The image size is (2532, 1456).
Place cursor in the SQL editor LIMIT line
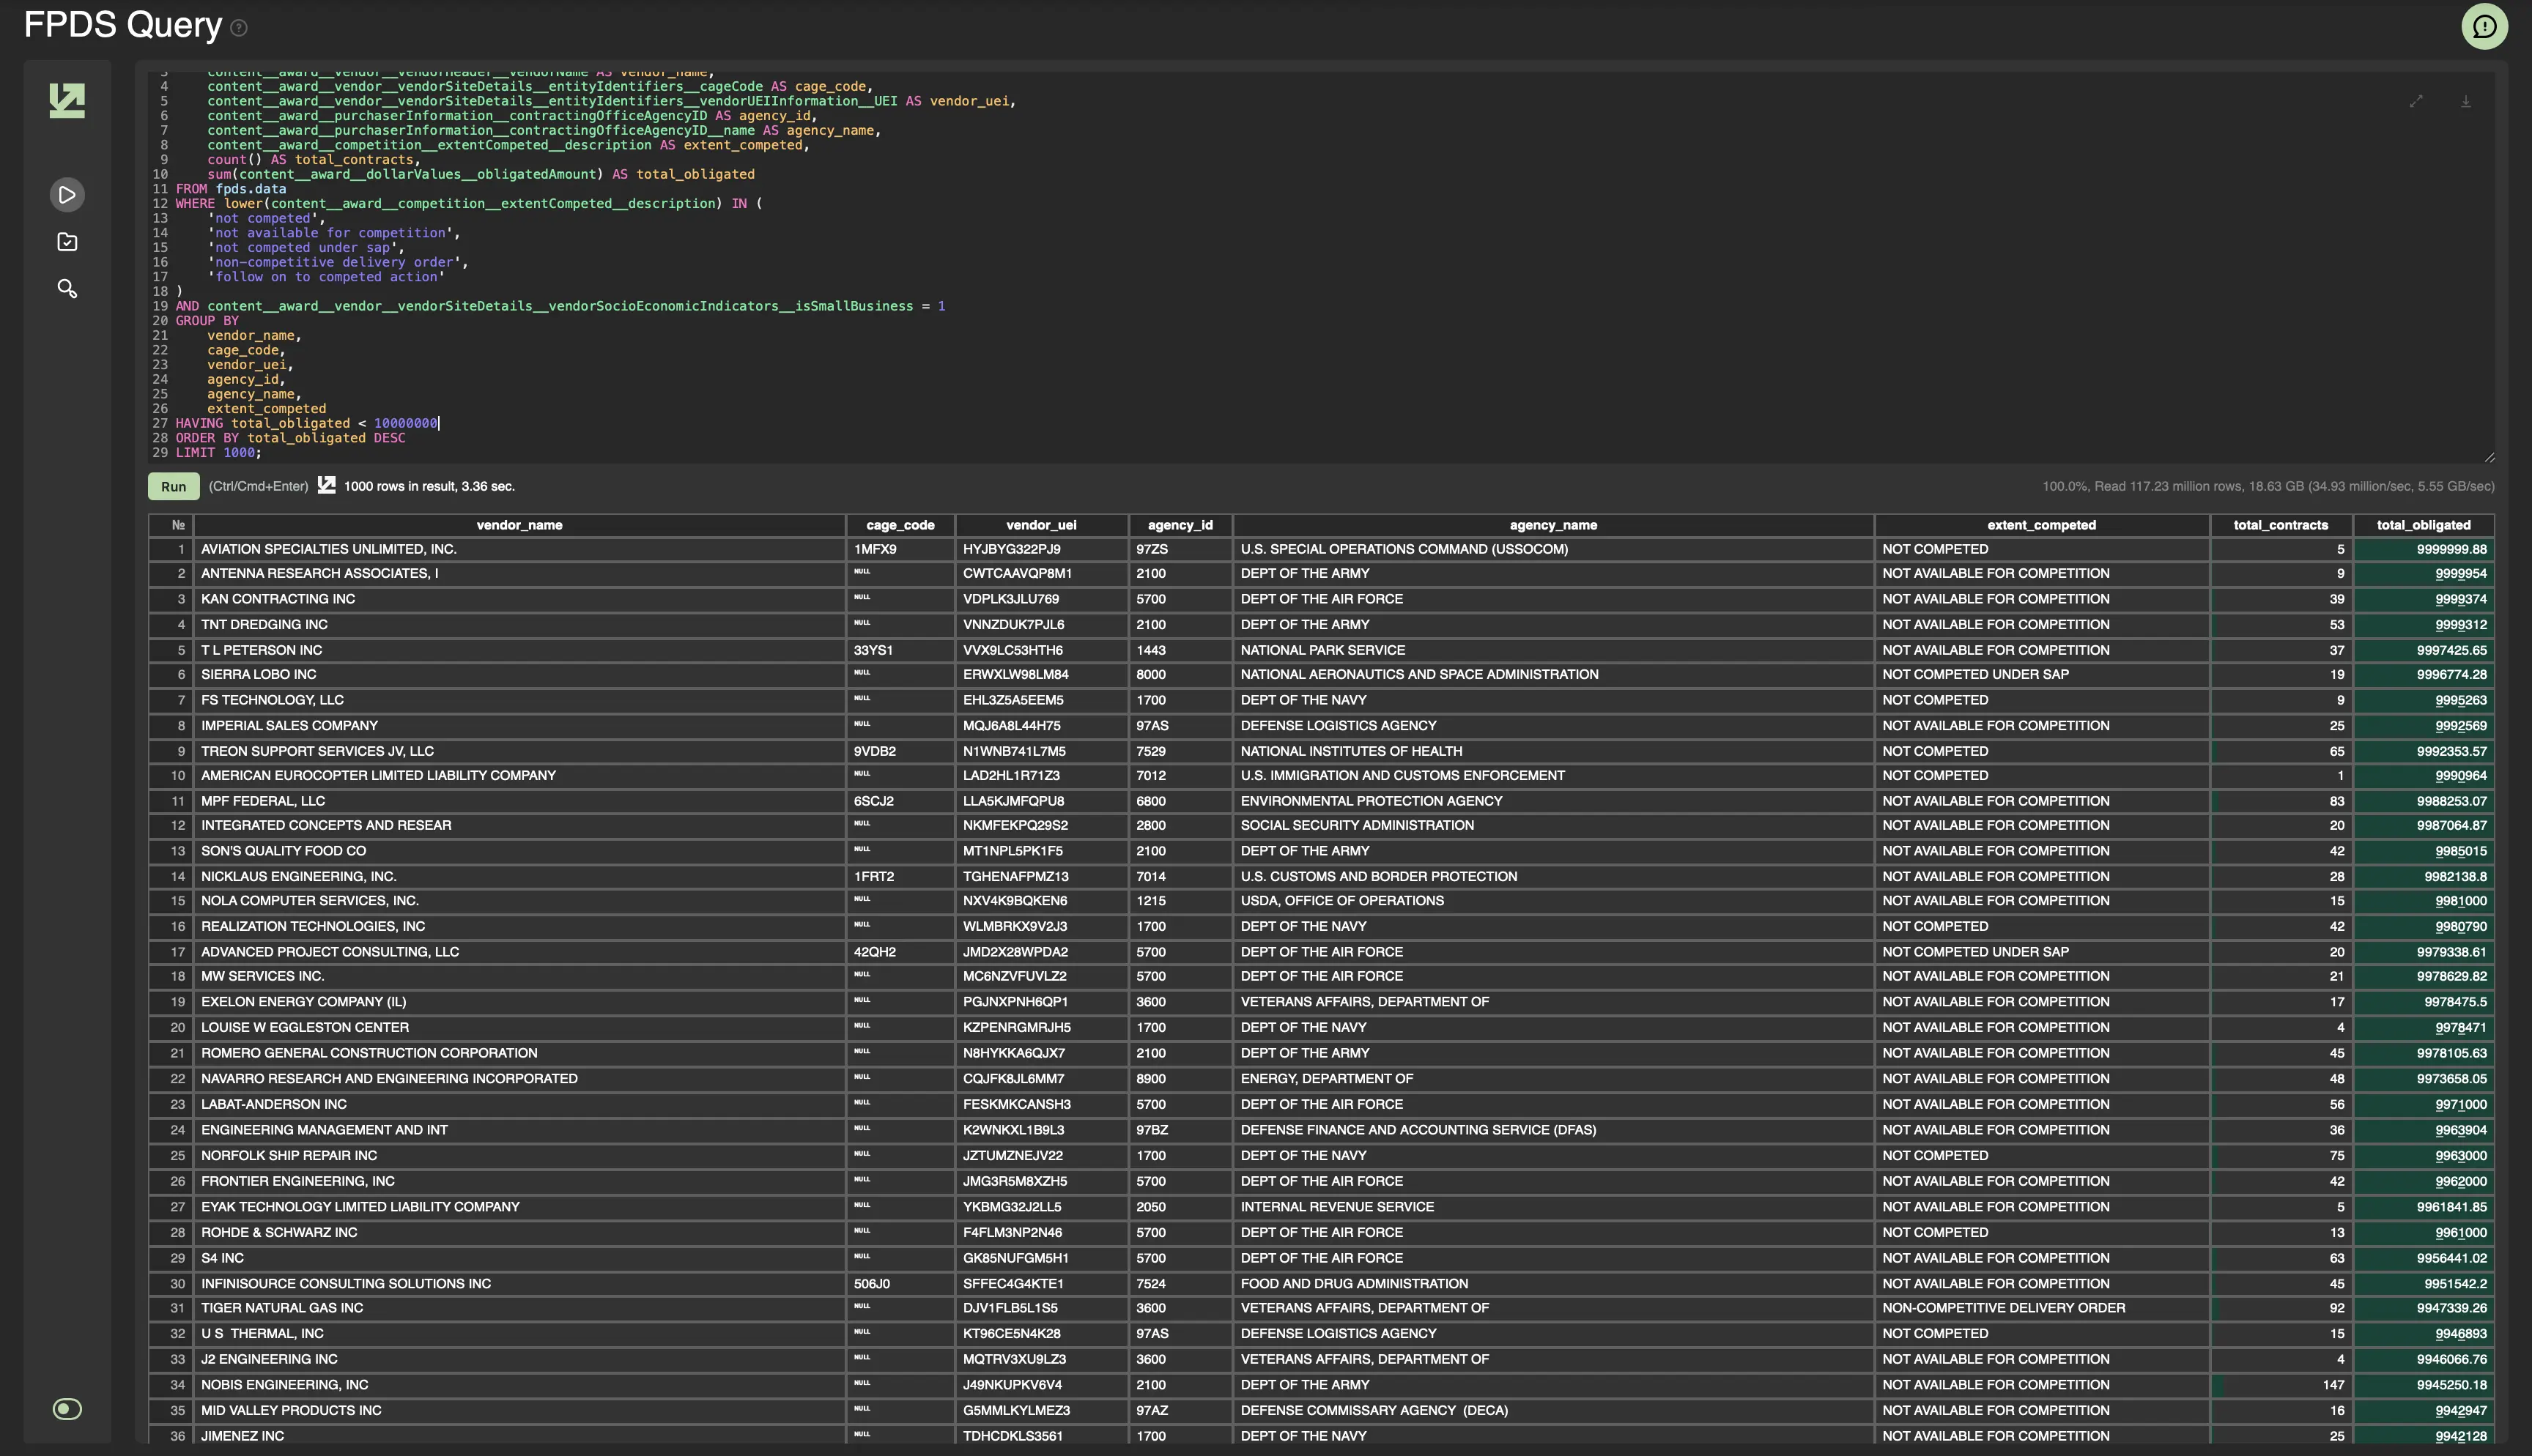pyautogui.click(x=218, y=453)
